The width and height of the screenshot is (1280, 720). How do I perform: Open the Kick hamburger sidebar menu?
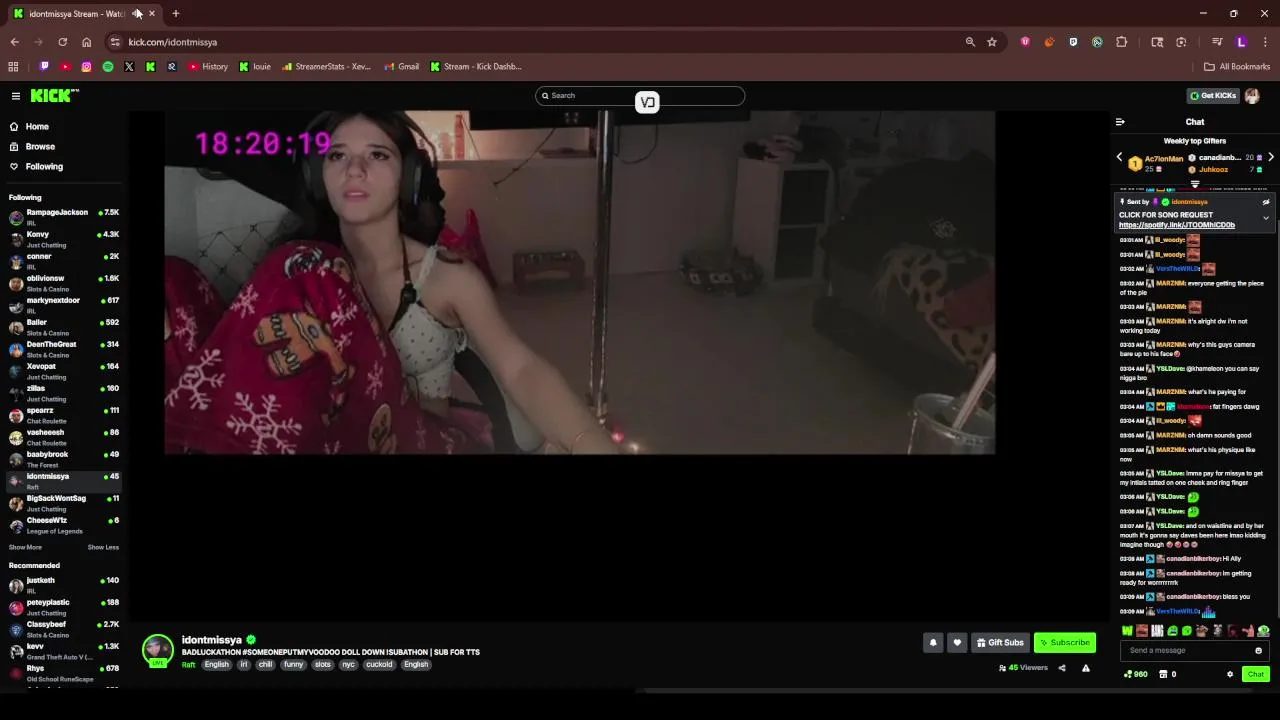16,96
